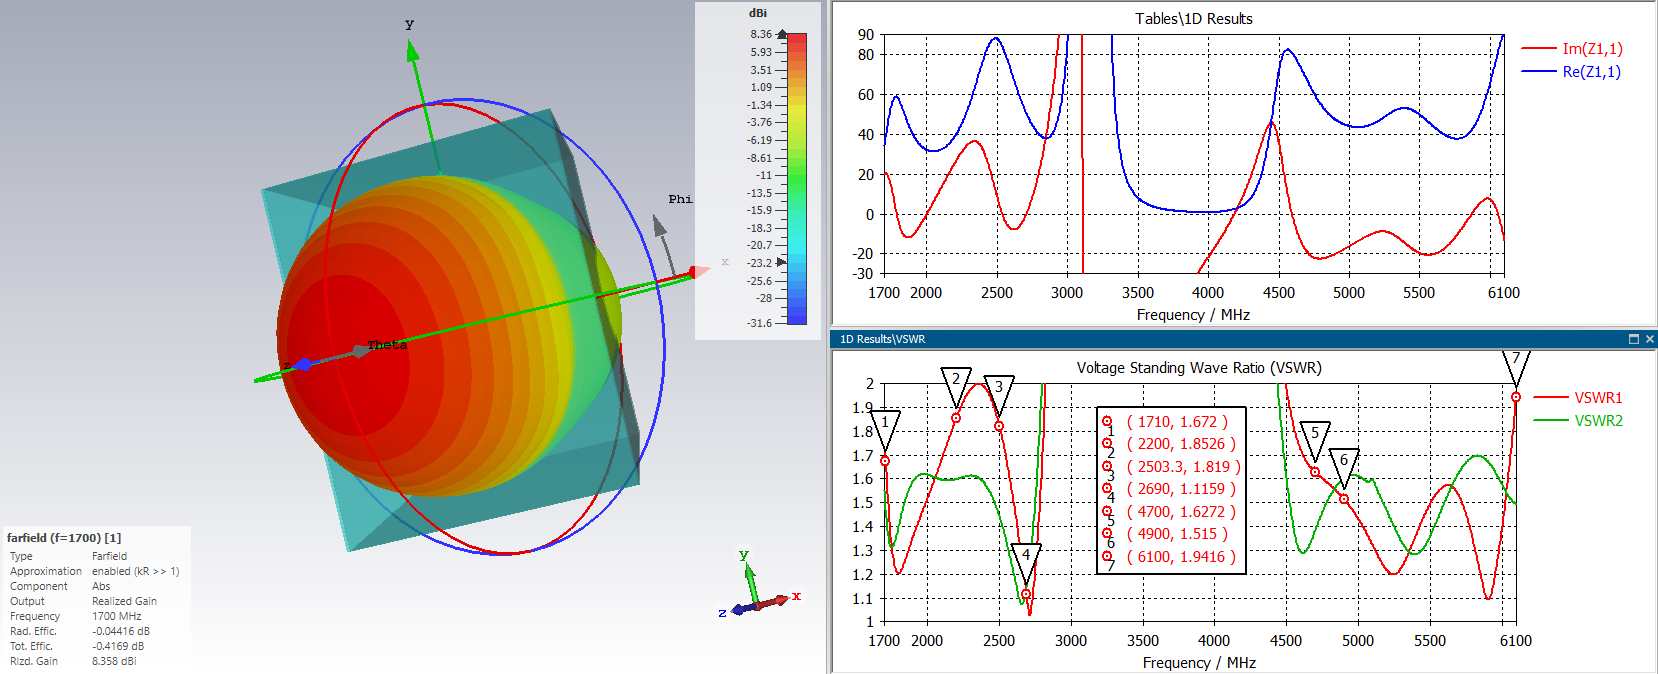This screenshot has width=1658, height=674.
Task: Click the clamp arrow beside -23.2 on color scale
Action: [x=782, y=262]
